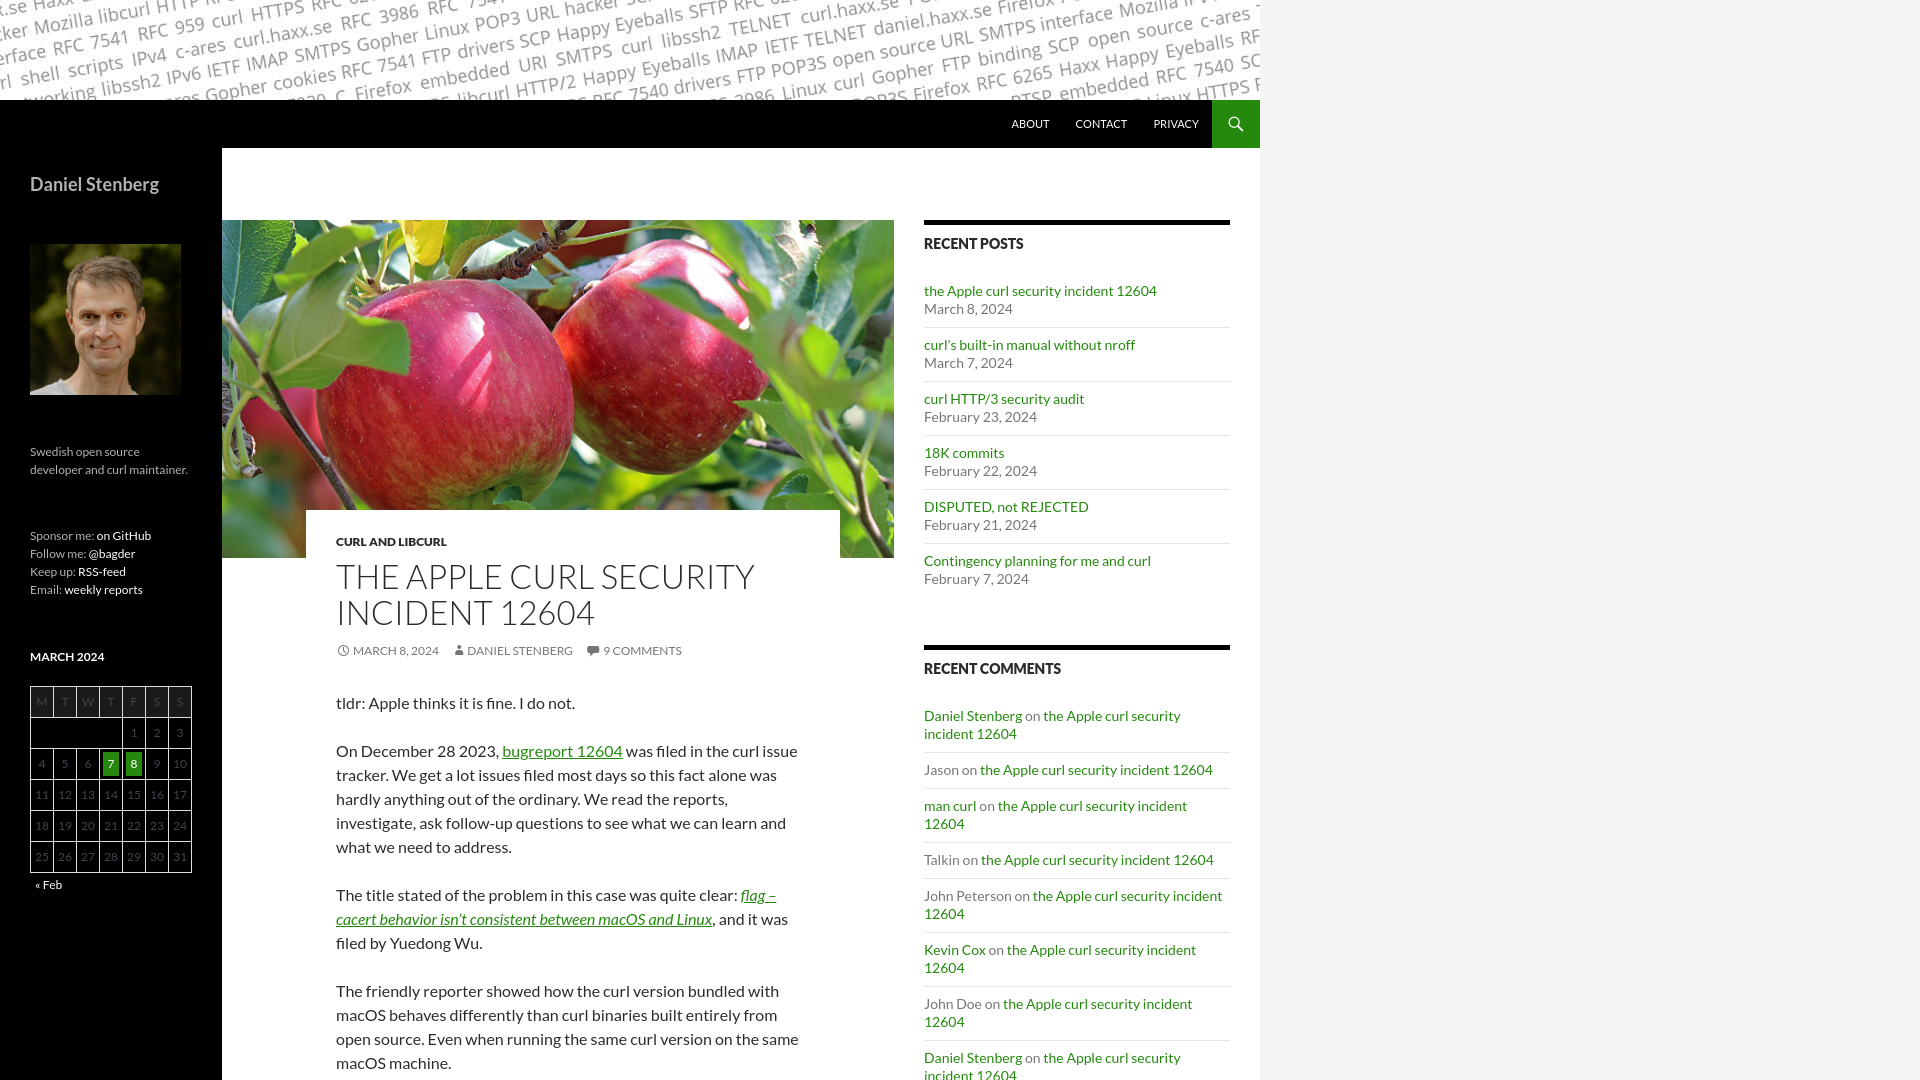Open the flag cacert behavior bug link
The height and width of the screenshot is (1080, 1920).
[555, 906]
